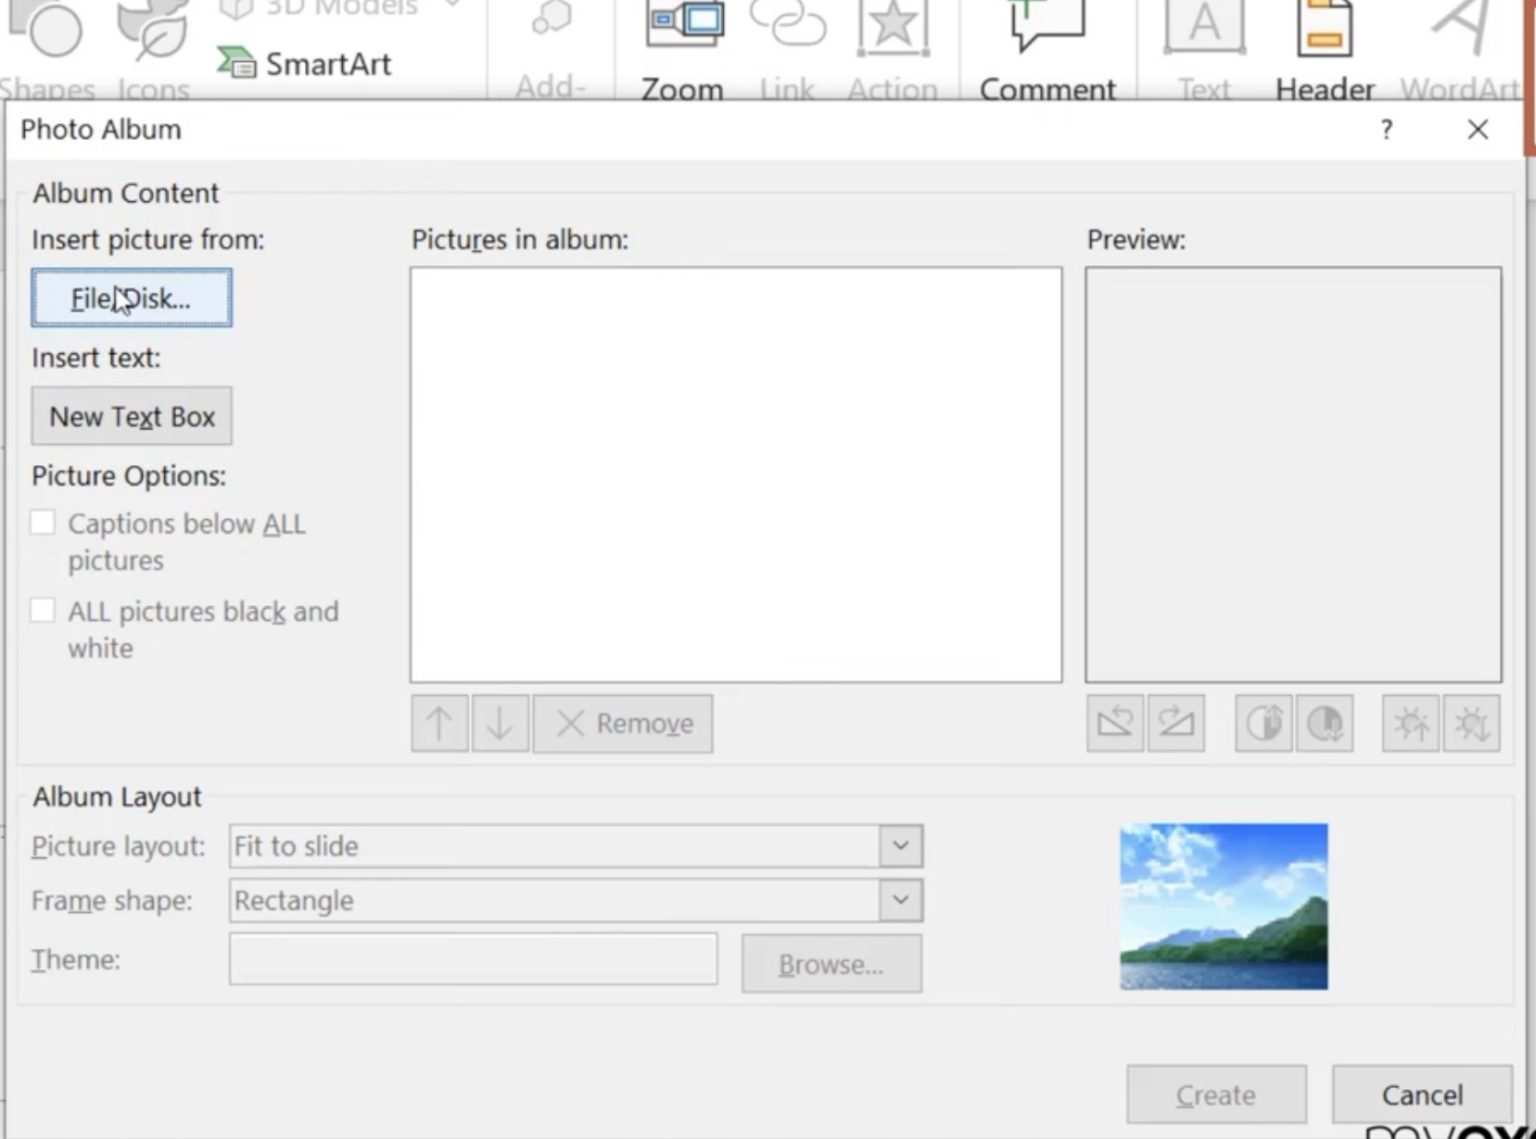This screenshot has height=1139, width=1536.
Task: Enable captions below ALL pictures
Action: click(43, 522)
